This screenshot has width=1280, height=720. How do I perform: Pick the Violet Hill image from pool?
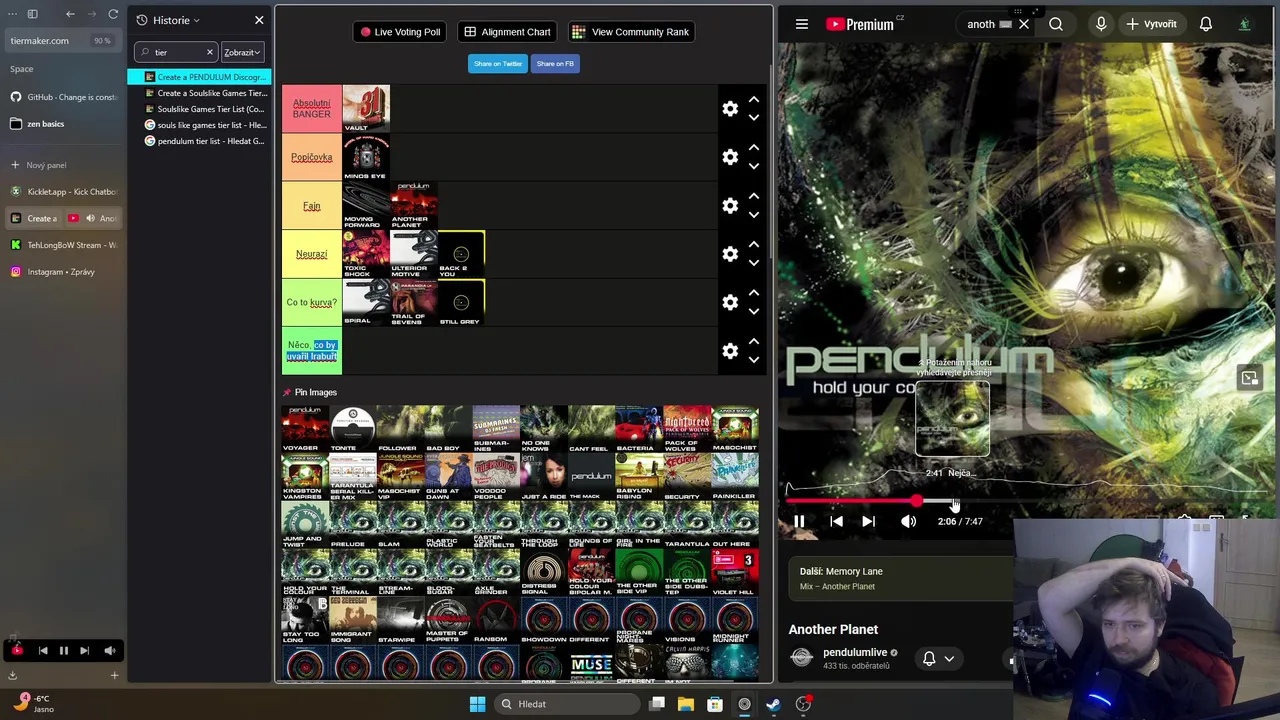(734, 573)
